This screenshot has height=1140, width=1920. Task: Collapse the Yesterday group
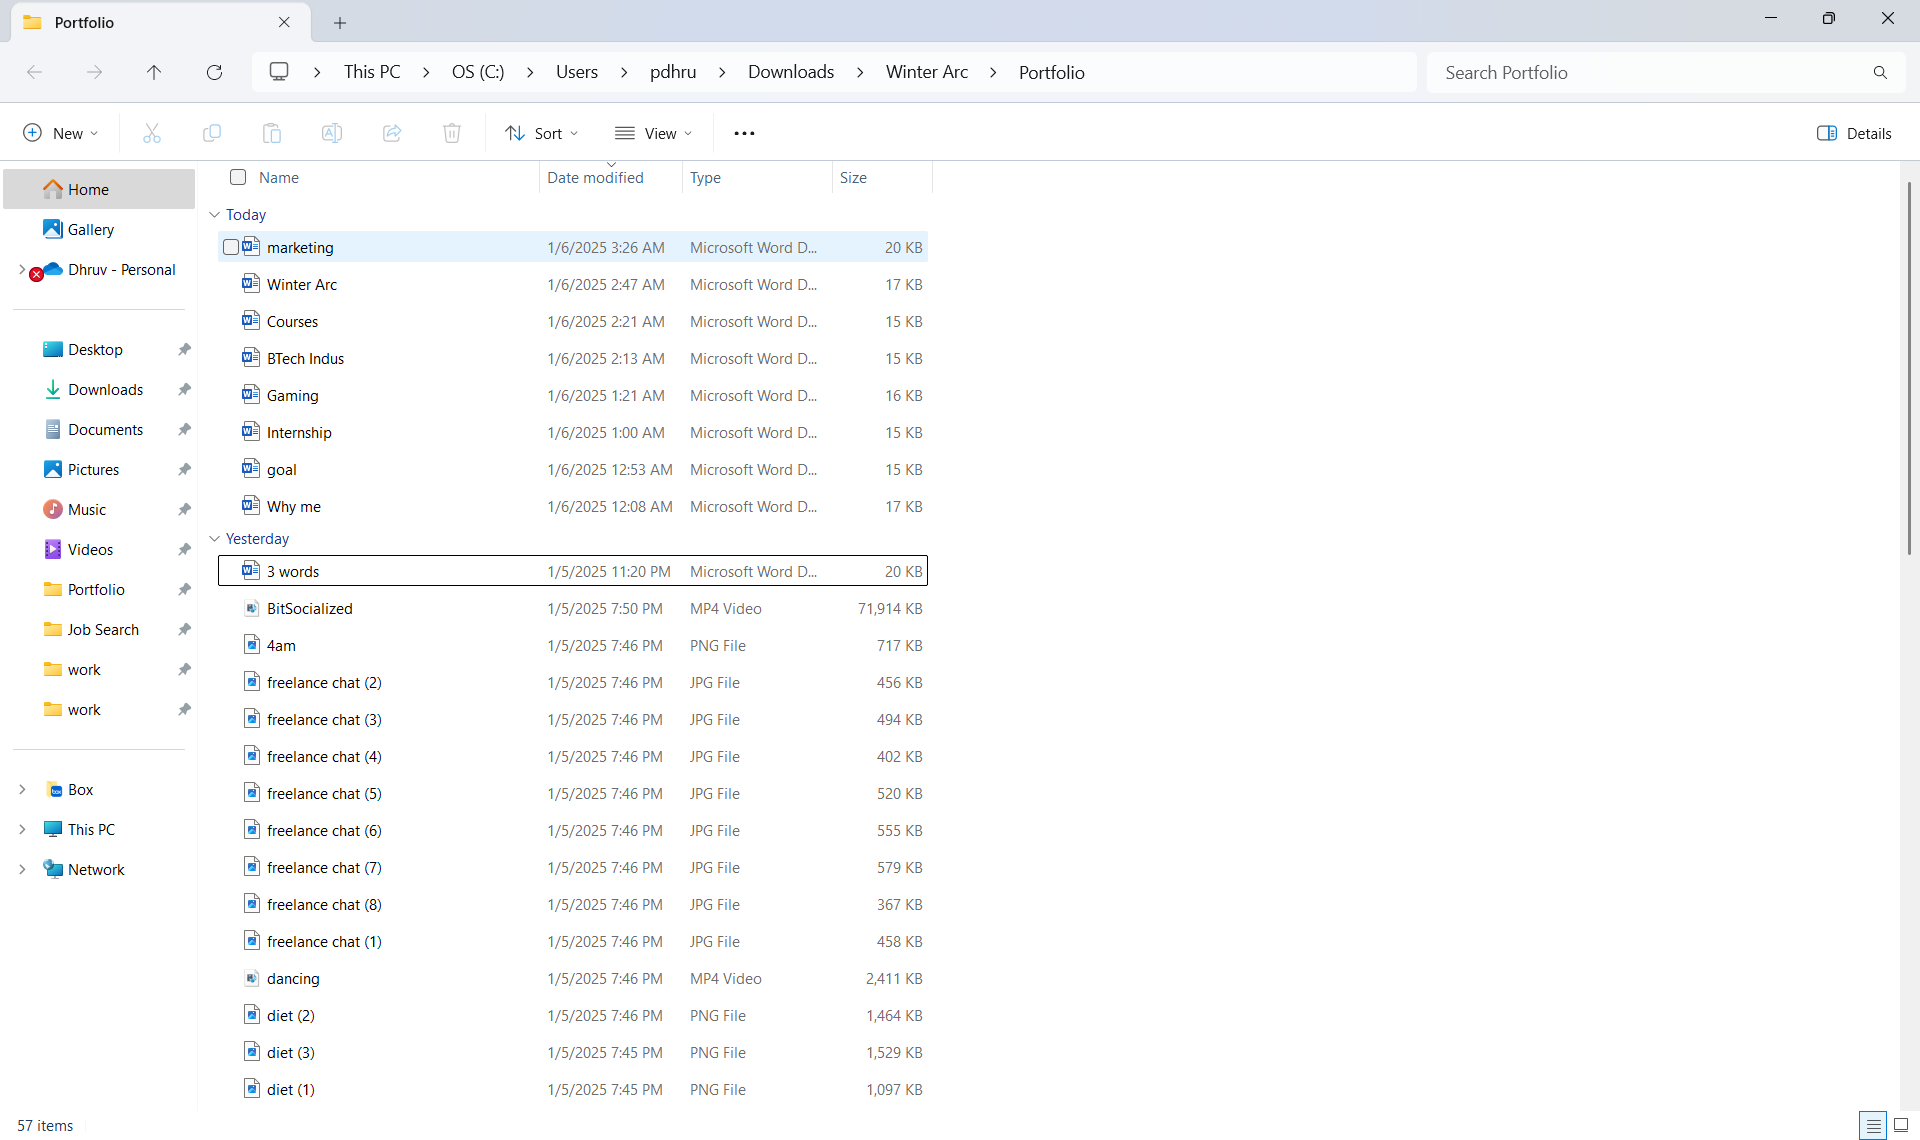click(214, 539)
